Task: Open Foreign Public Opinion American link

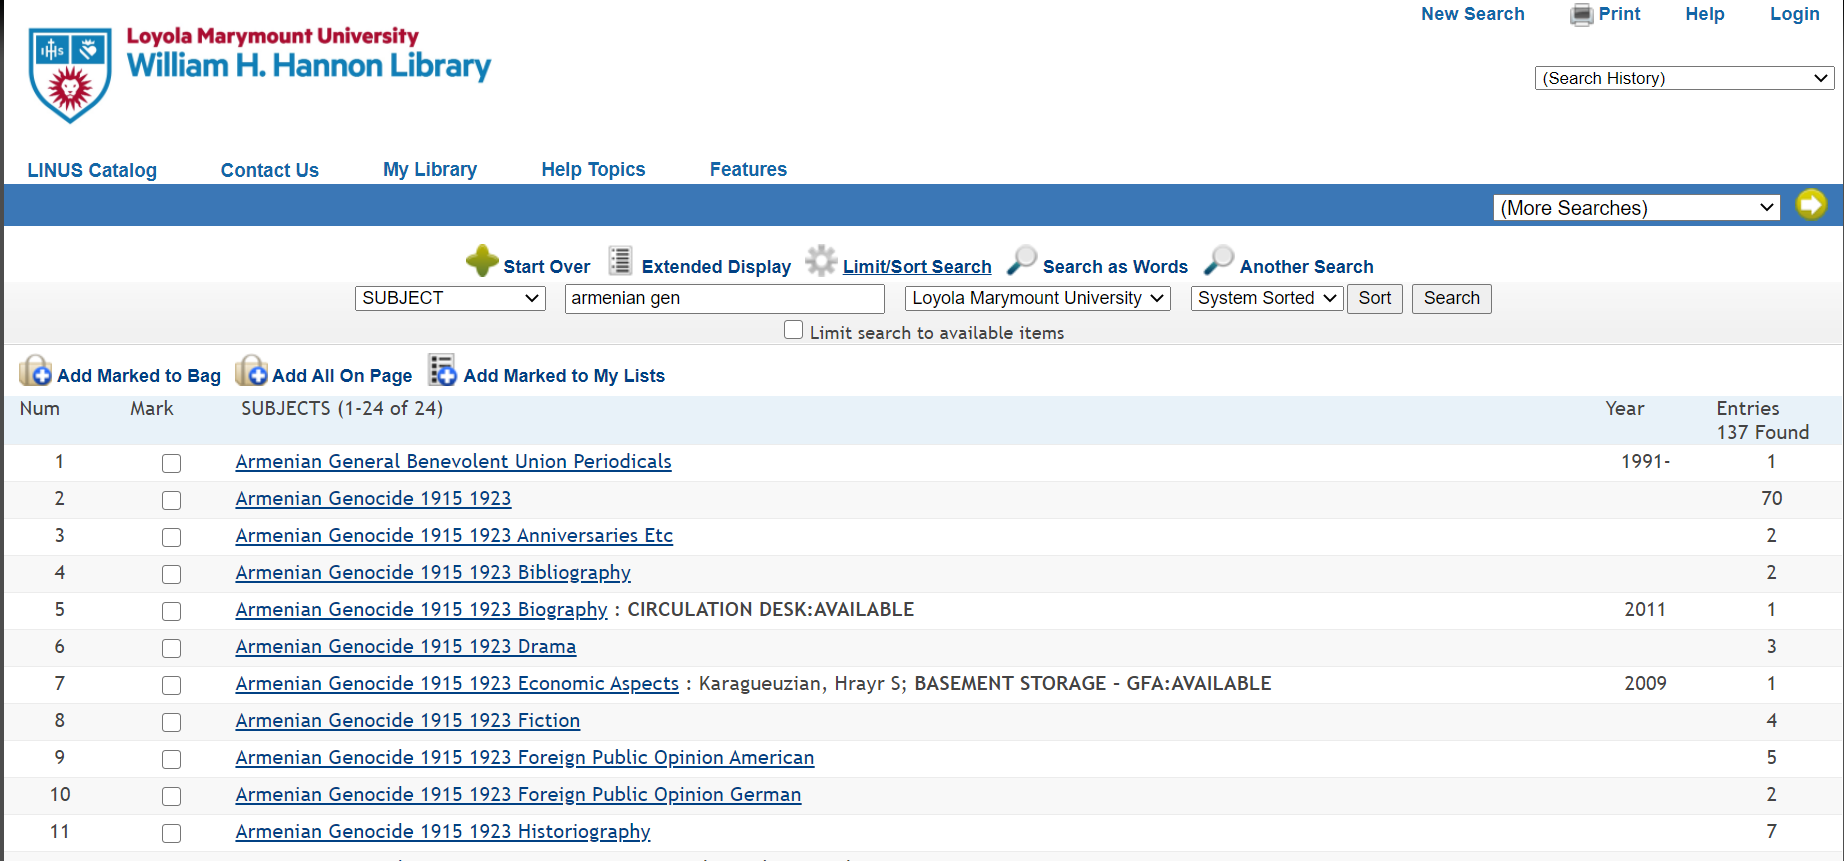Action: (525, 758)
